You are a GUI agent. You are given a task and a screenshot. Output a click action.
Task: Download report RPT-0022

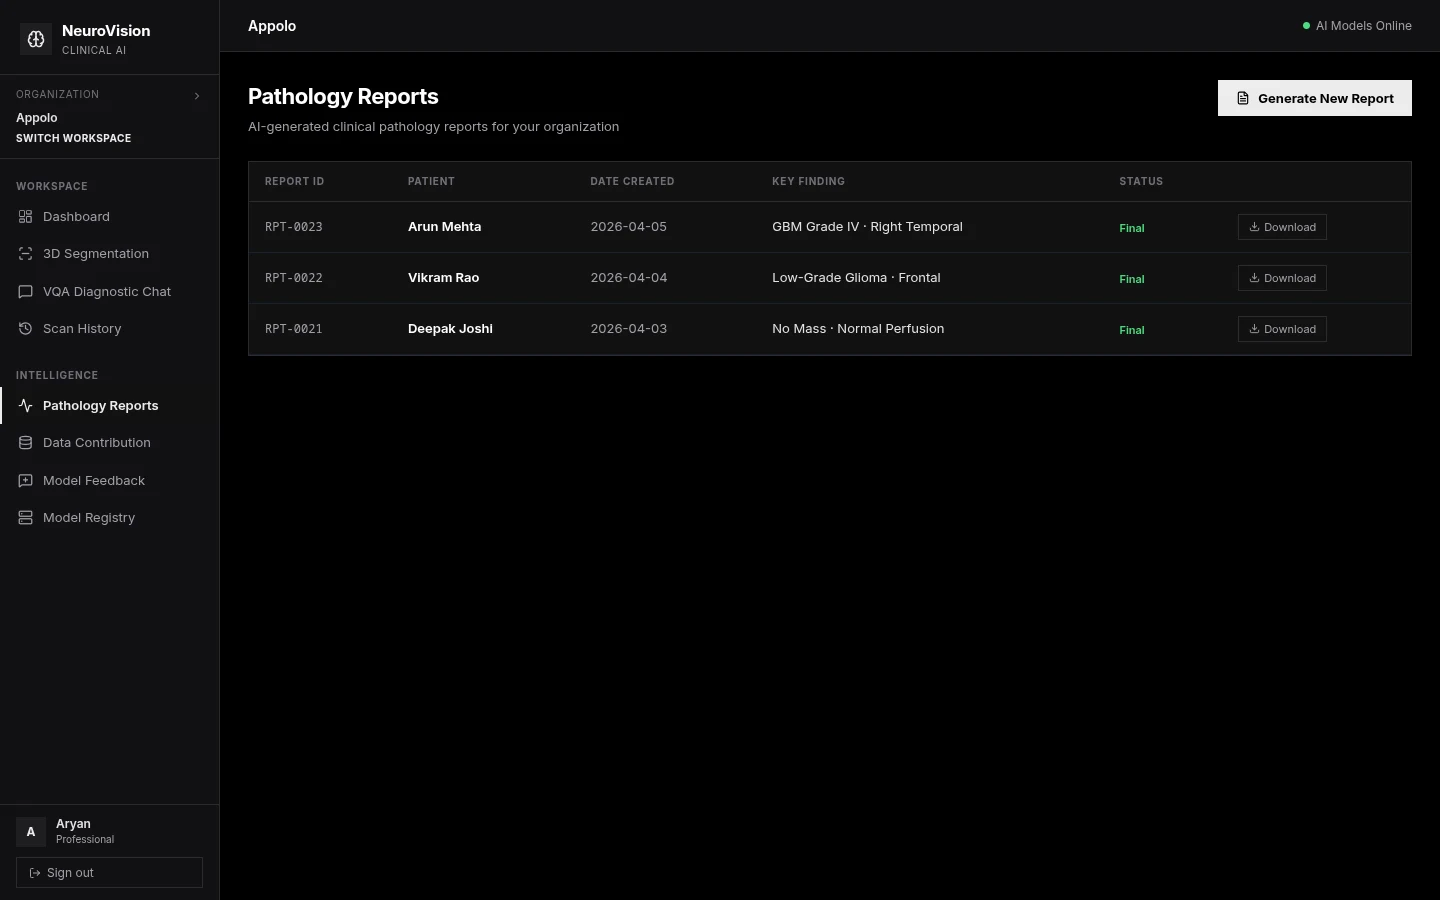coord(1282,278)
